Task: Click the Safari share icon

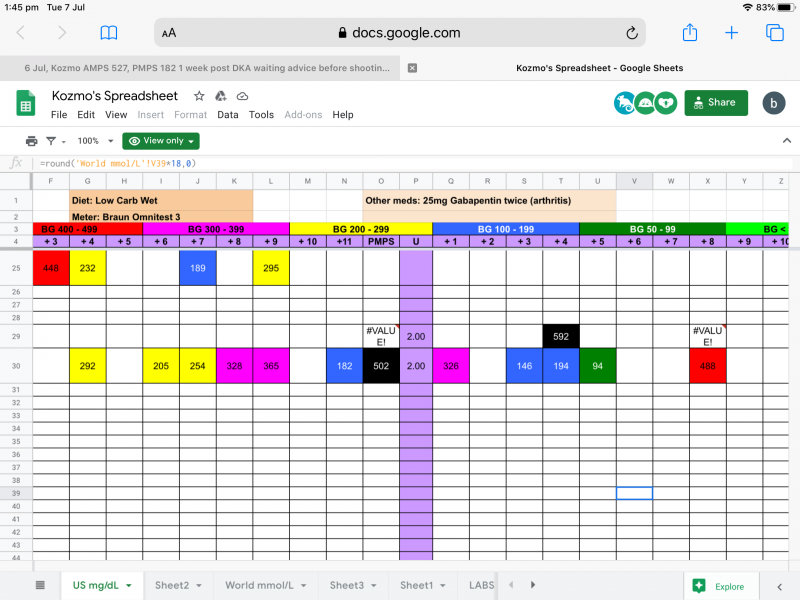Action: [x=689, y=33]
